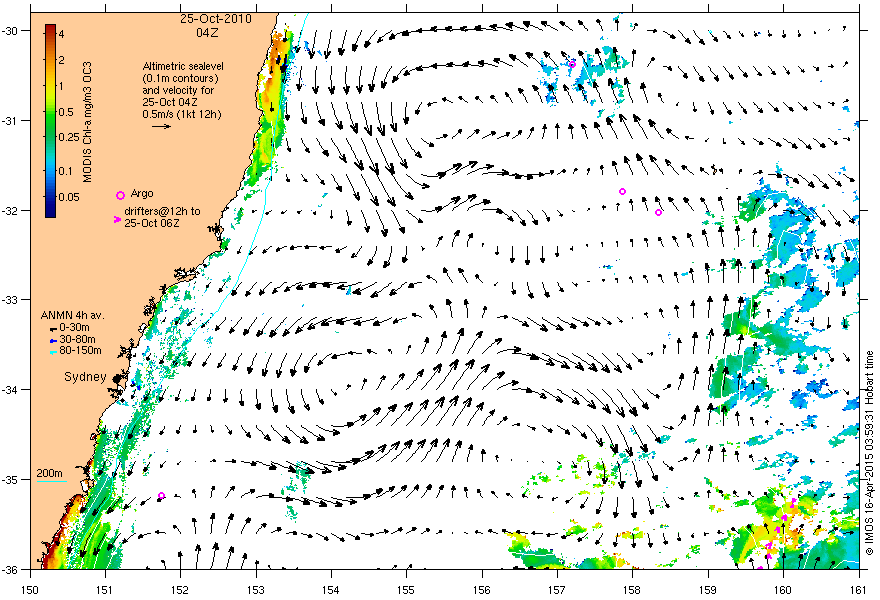Click the IMOS copyright timestamp text
The width and height of the screenshot is (880, 600).
pyautogui.click(x=869, y=453)
